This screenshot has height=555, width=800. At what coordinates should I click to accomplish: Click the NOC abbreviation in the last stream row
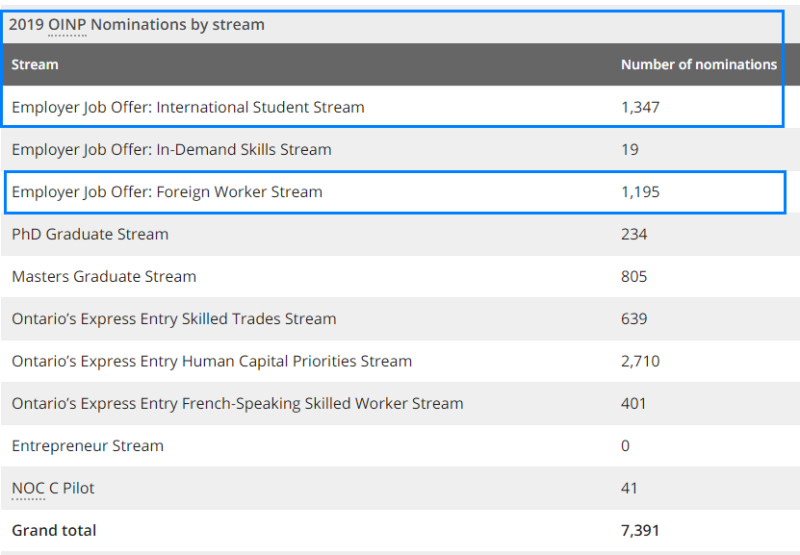(x=28, y=488)
